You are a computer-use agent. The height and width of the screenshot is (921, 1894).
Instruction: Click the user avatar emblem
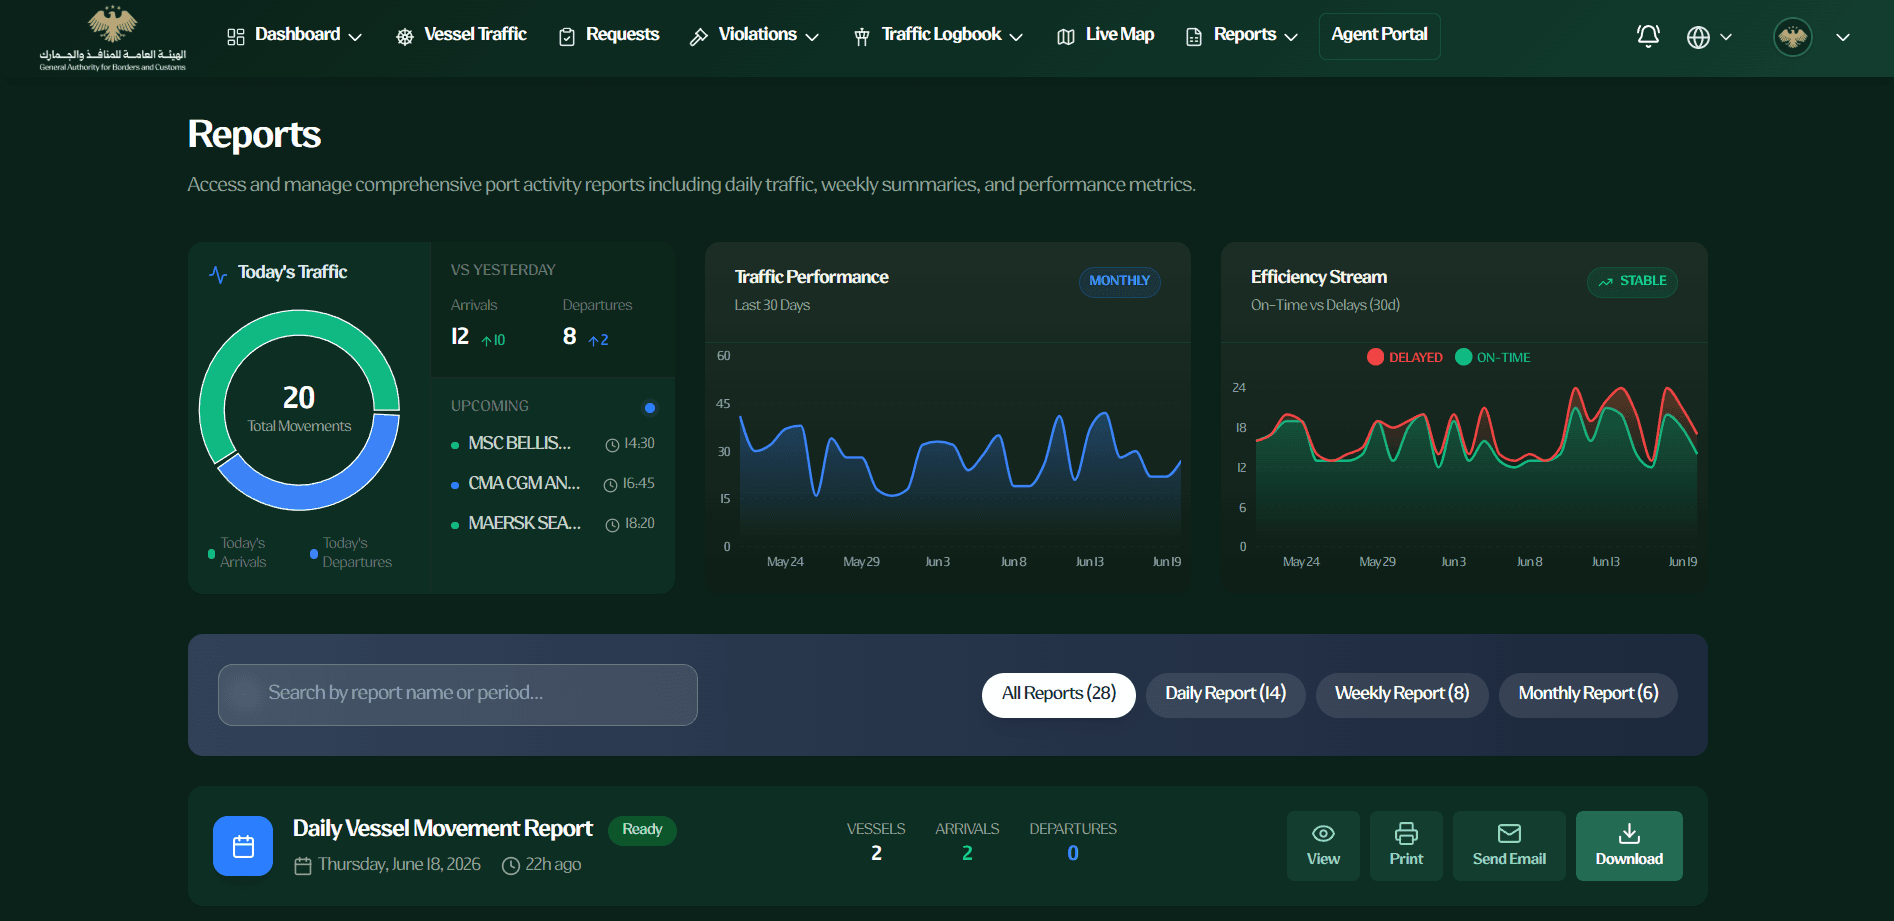click(1793, 37)
